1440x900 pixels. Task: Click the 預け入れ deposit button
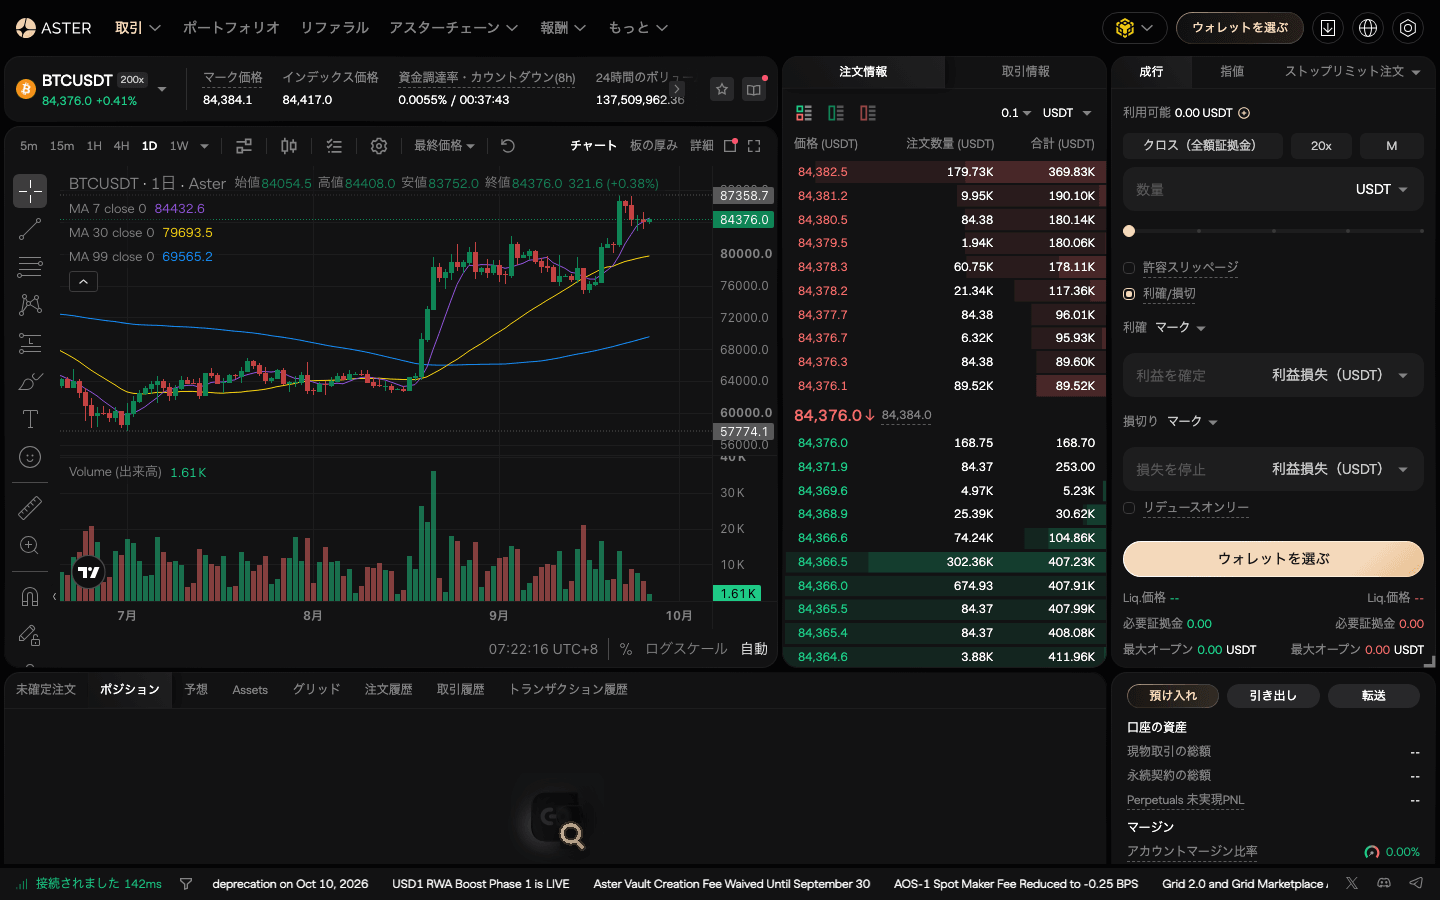click(x=1173, y=696)
